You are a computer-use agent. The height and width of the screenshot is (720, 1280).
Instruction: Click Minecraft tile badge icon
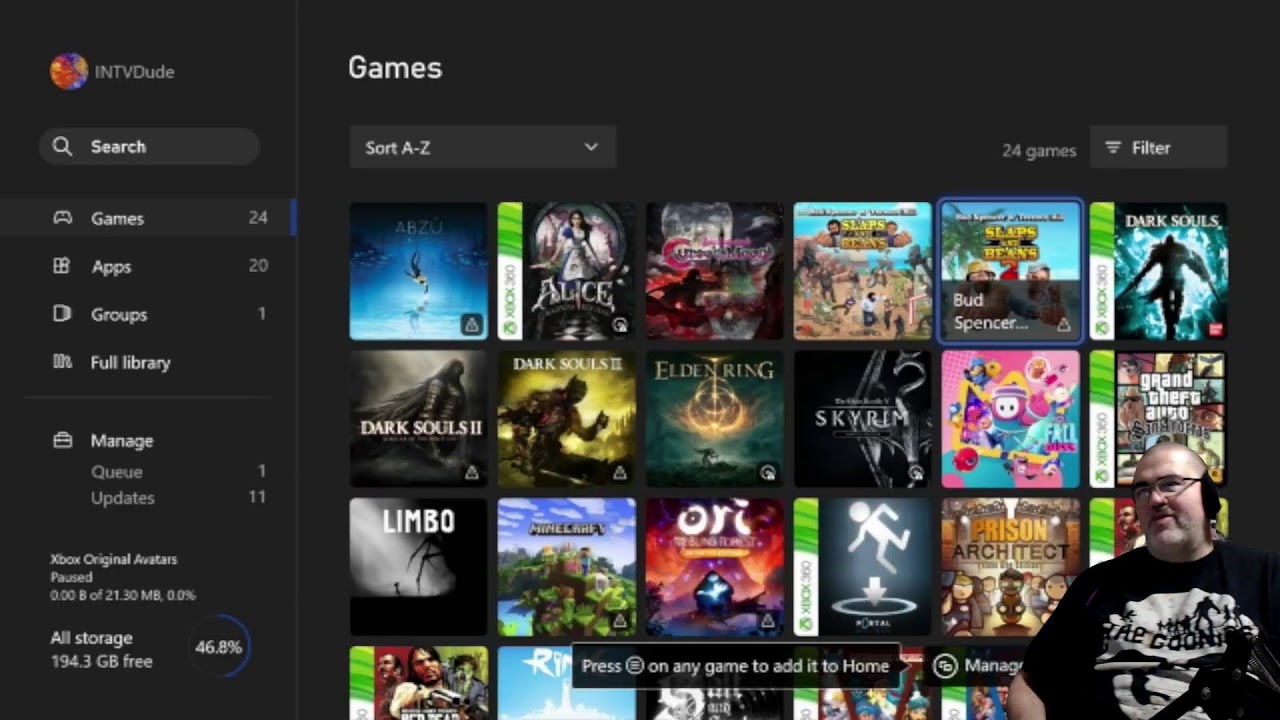[619, 620]
